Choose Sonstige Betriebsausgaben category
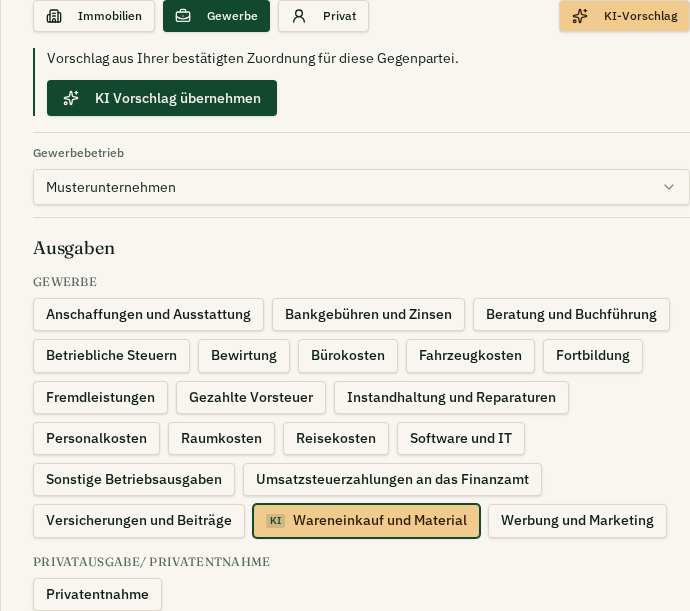The width and height of the screenshot is (690, 611). [x=134, y=479]
